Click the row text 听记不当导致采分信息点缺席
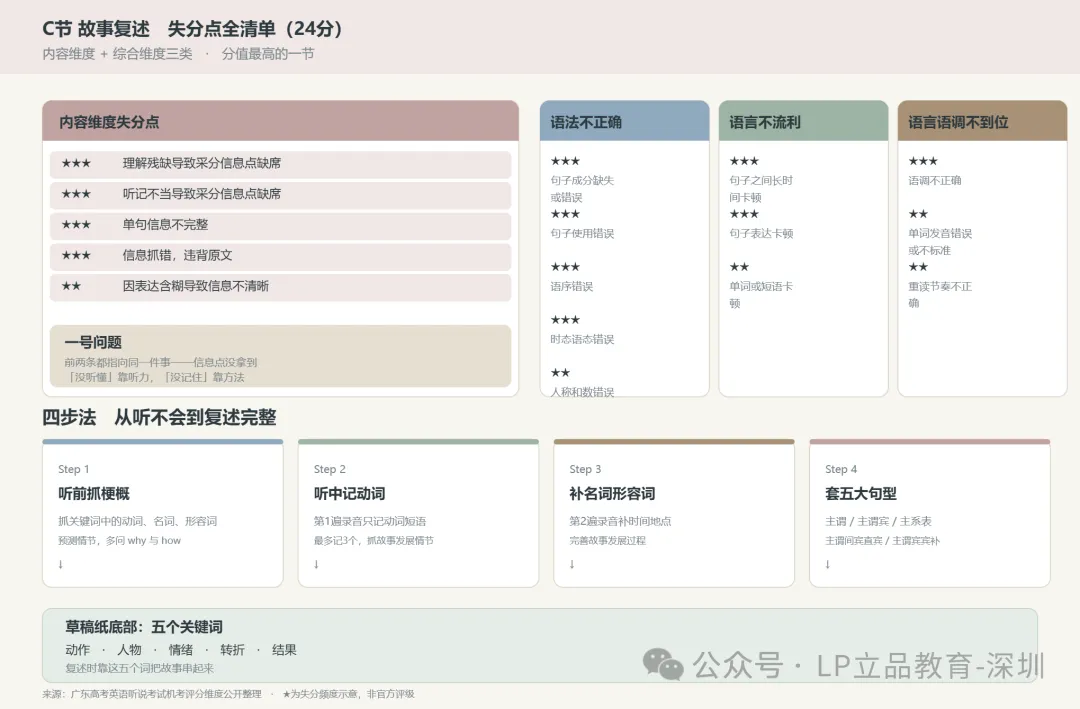The height and width of the screenshot is (709, 1080). click(202, 194)
